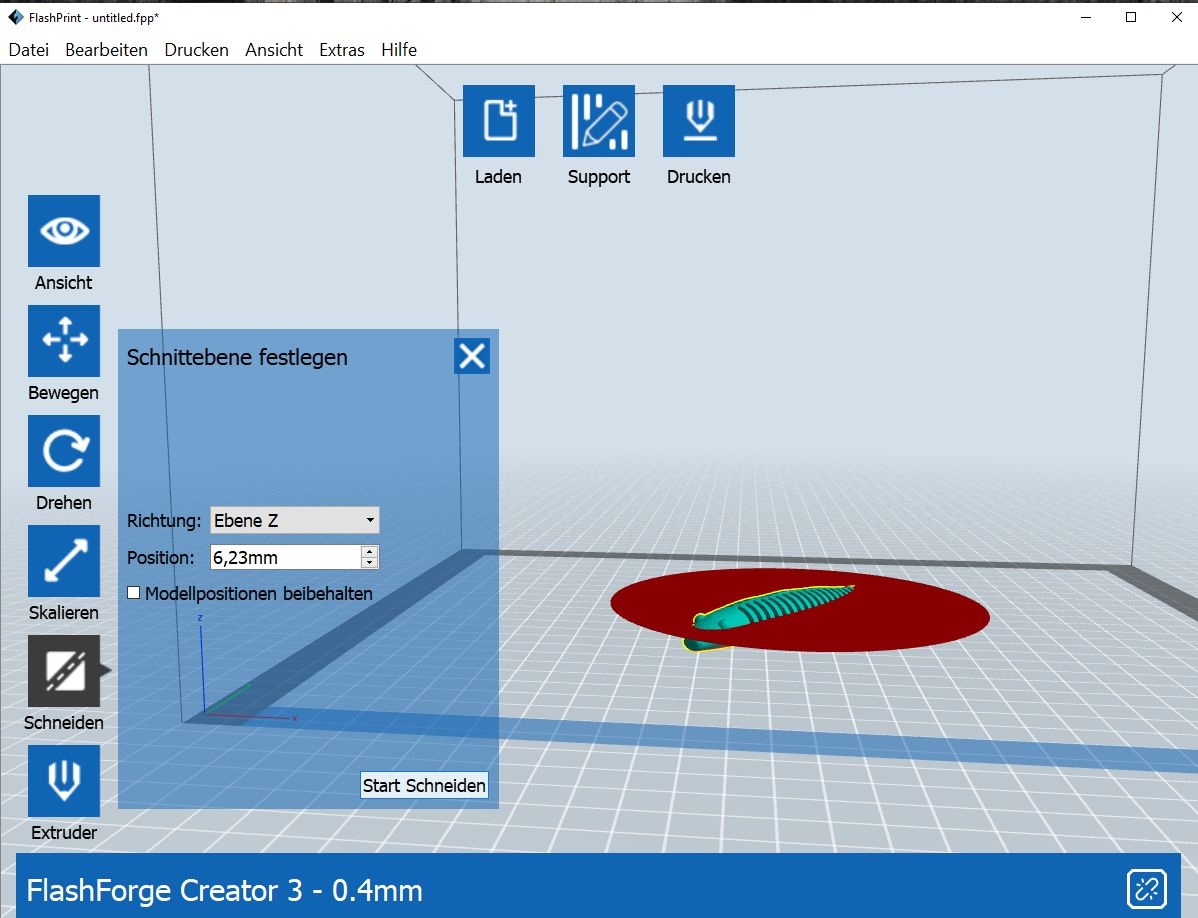1198x918 pixels.
Task: Close the Schnittebene festlegen panel
Action: pos(472,356)
